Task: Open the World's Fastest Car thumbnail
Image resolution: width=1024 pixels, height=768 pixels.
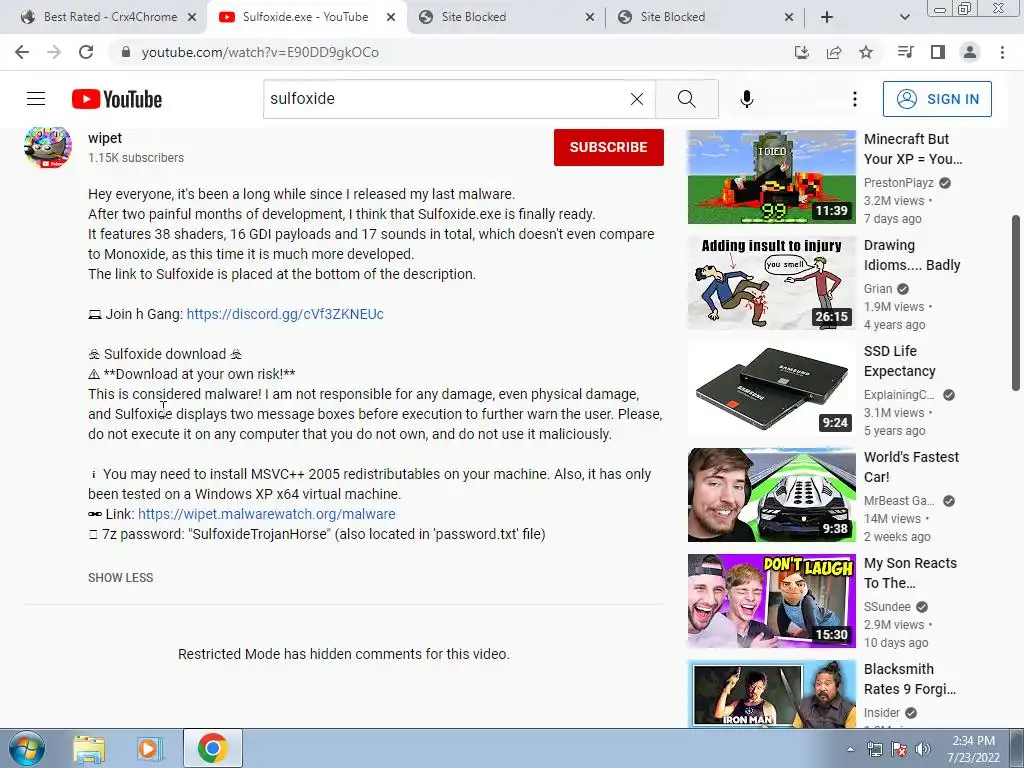Action: click(771, 495)
